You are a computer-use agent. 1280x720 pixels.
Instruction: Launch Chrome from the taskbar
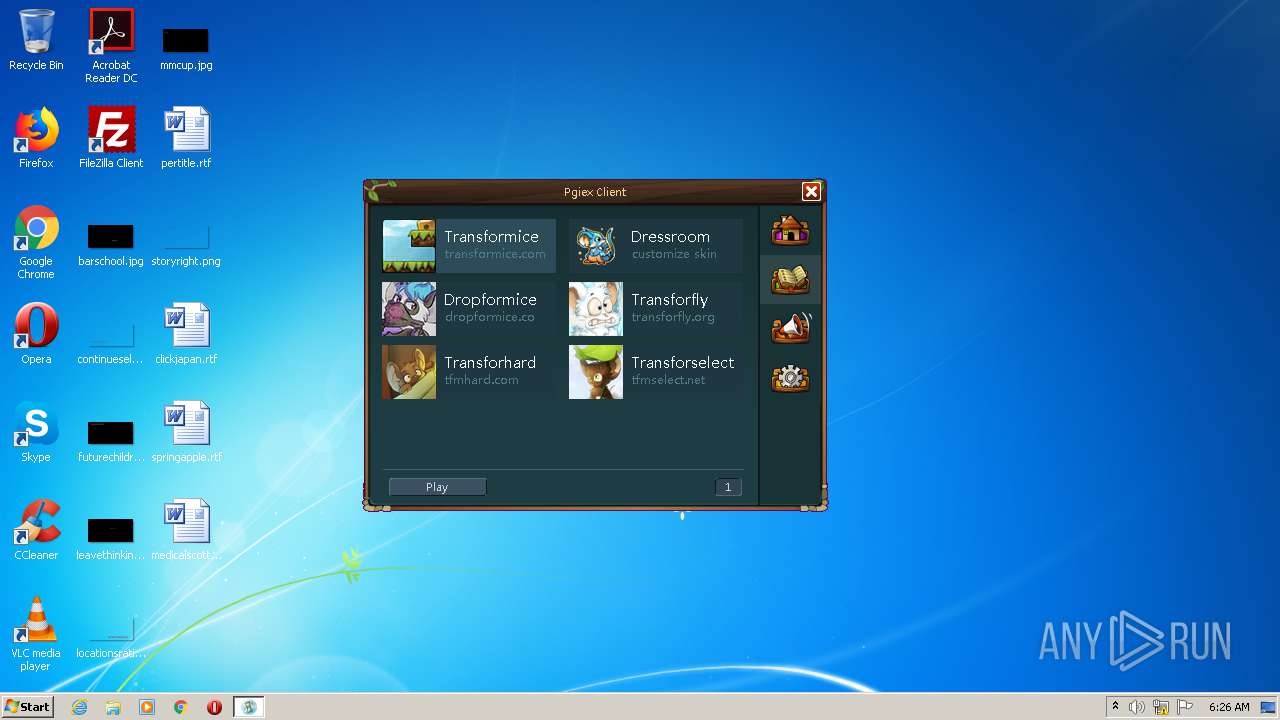tap(181, 707)
